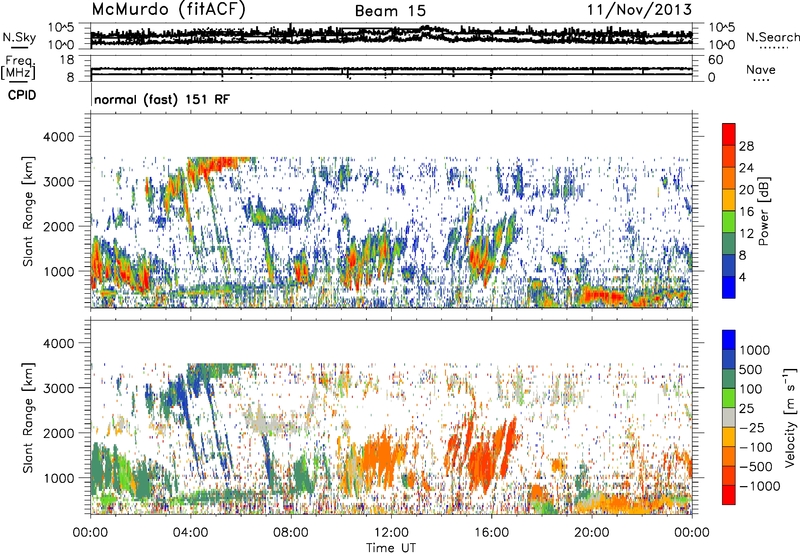Click the "−100" tick on the Velocity colorbar

click(756, 447)
